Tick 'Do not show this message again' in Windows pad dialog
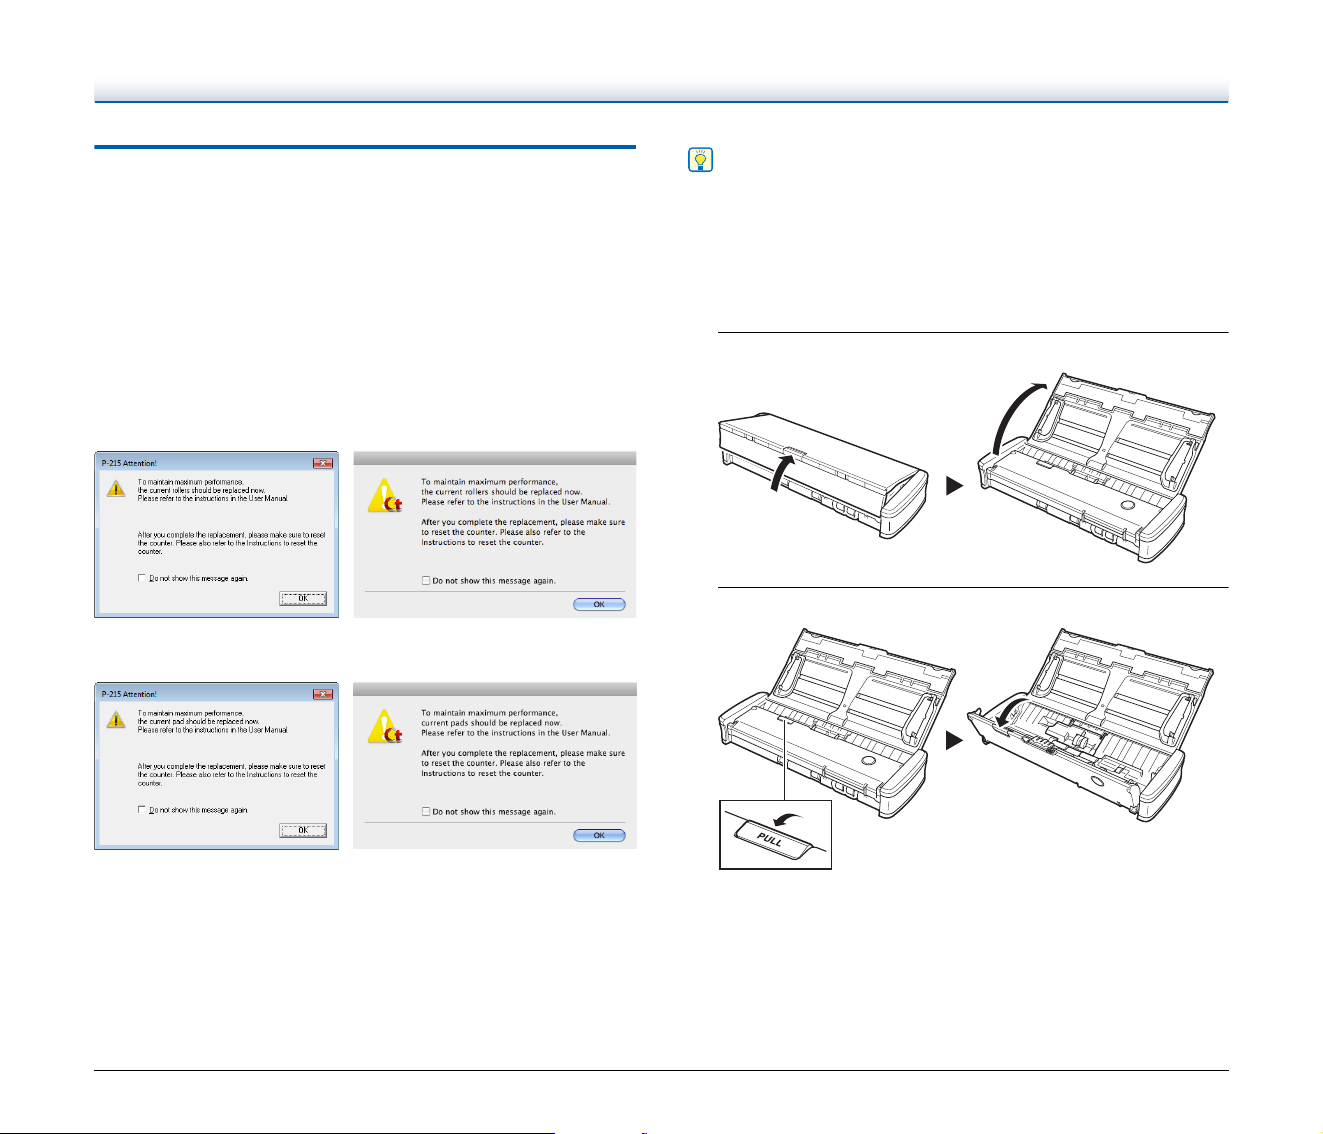The width and height of the screenshot is (1323, 1134). [x=141, y=810]
